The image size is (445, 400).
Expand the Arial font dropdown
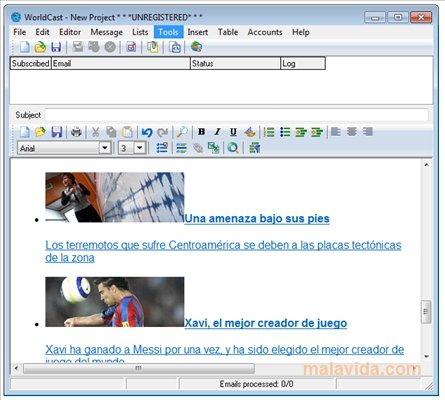pyautogui.click(x=105, y=148)
